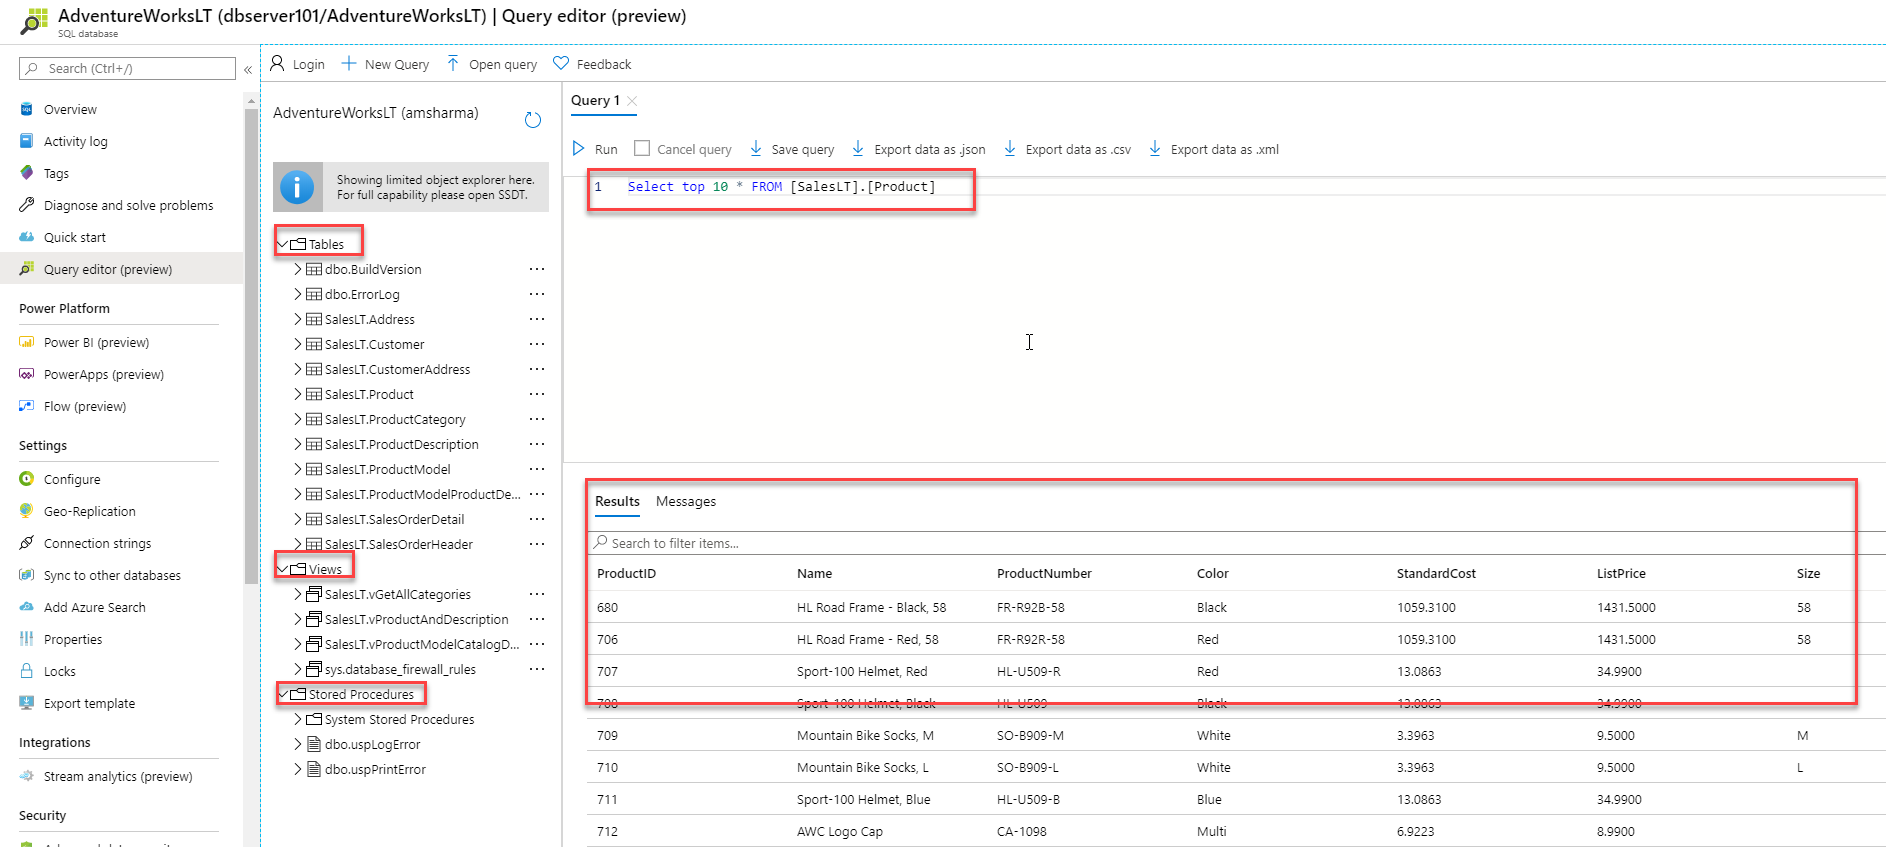Expand the SalesLT.Product table
Screen dimensions: 1886x847
pyautogui.click(x=298, y=394)
